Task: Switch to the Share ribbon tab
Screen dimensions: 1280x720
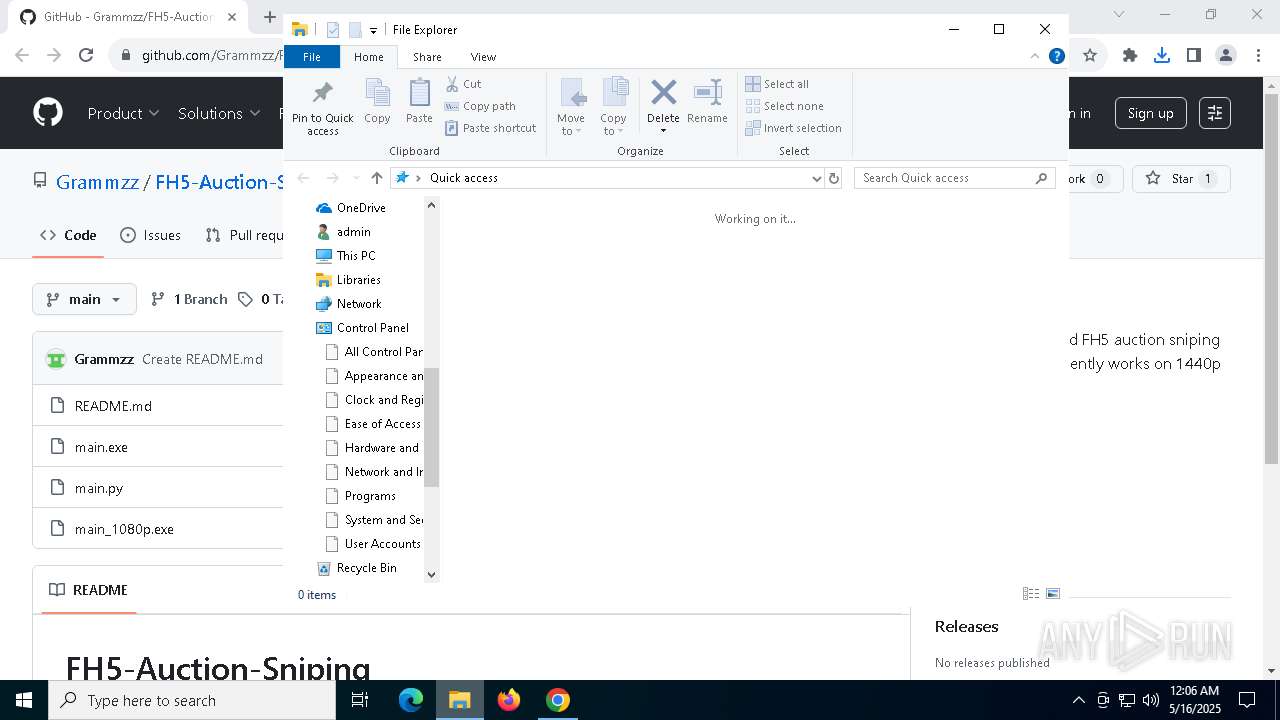Action: [427, 57]
